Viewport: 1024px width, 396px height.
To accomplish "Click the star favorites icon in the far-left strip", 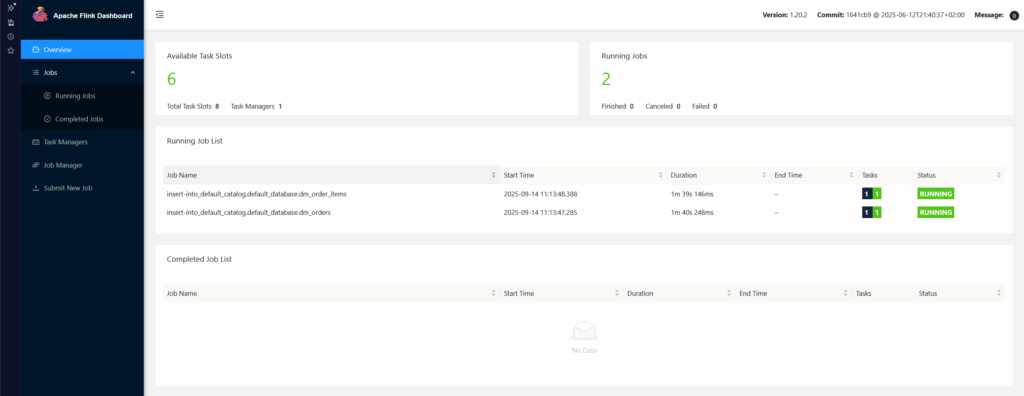I will pos(10,50).
